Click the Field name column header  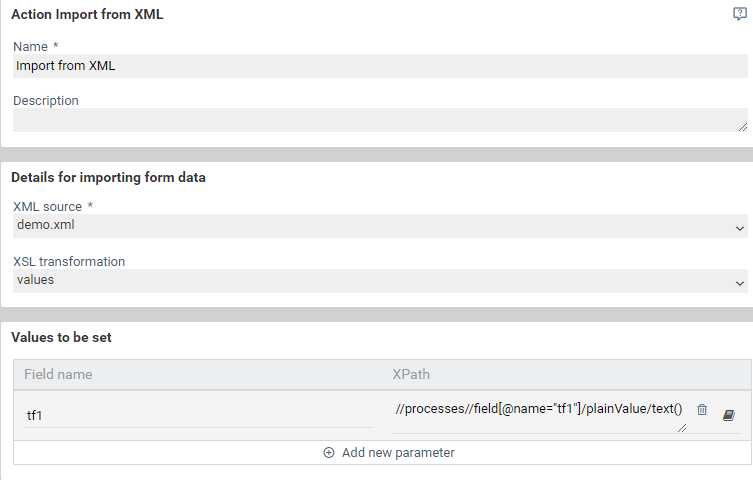click(58, 374)
